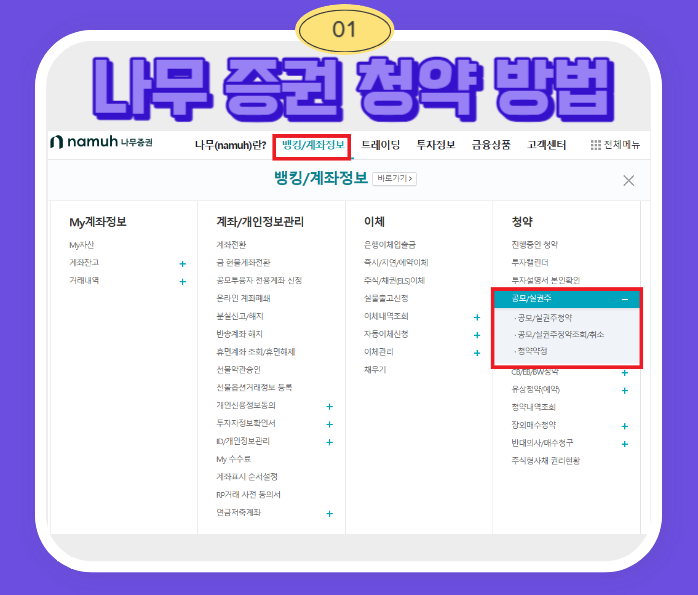Expand the 개인신용정보동의 plus icon
Image resolution: width=698 pixels, height=595 pixels.
pyautogui.click(x=329, y=406)
